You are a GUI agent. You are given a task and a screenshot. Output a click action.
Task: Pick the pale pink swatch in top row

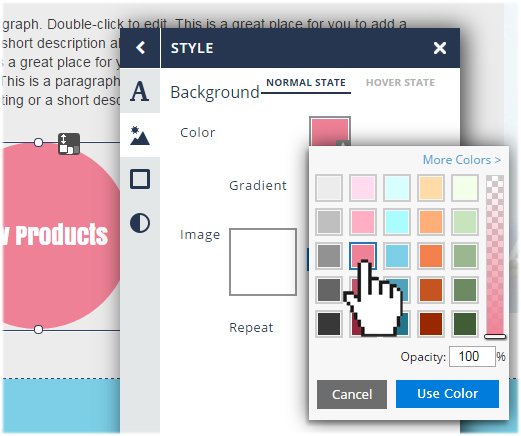point(363,188)
